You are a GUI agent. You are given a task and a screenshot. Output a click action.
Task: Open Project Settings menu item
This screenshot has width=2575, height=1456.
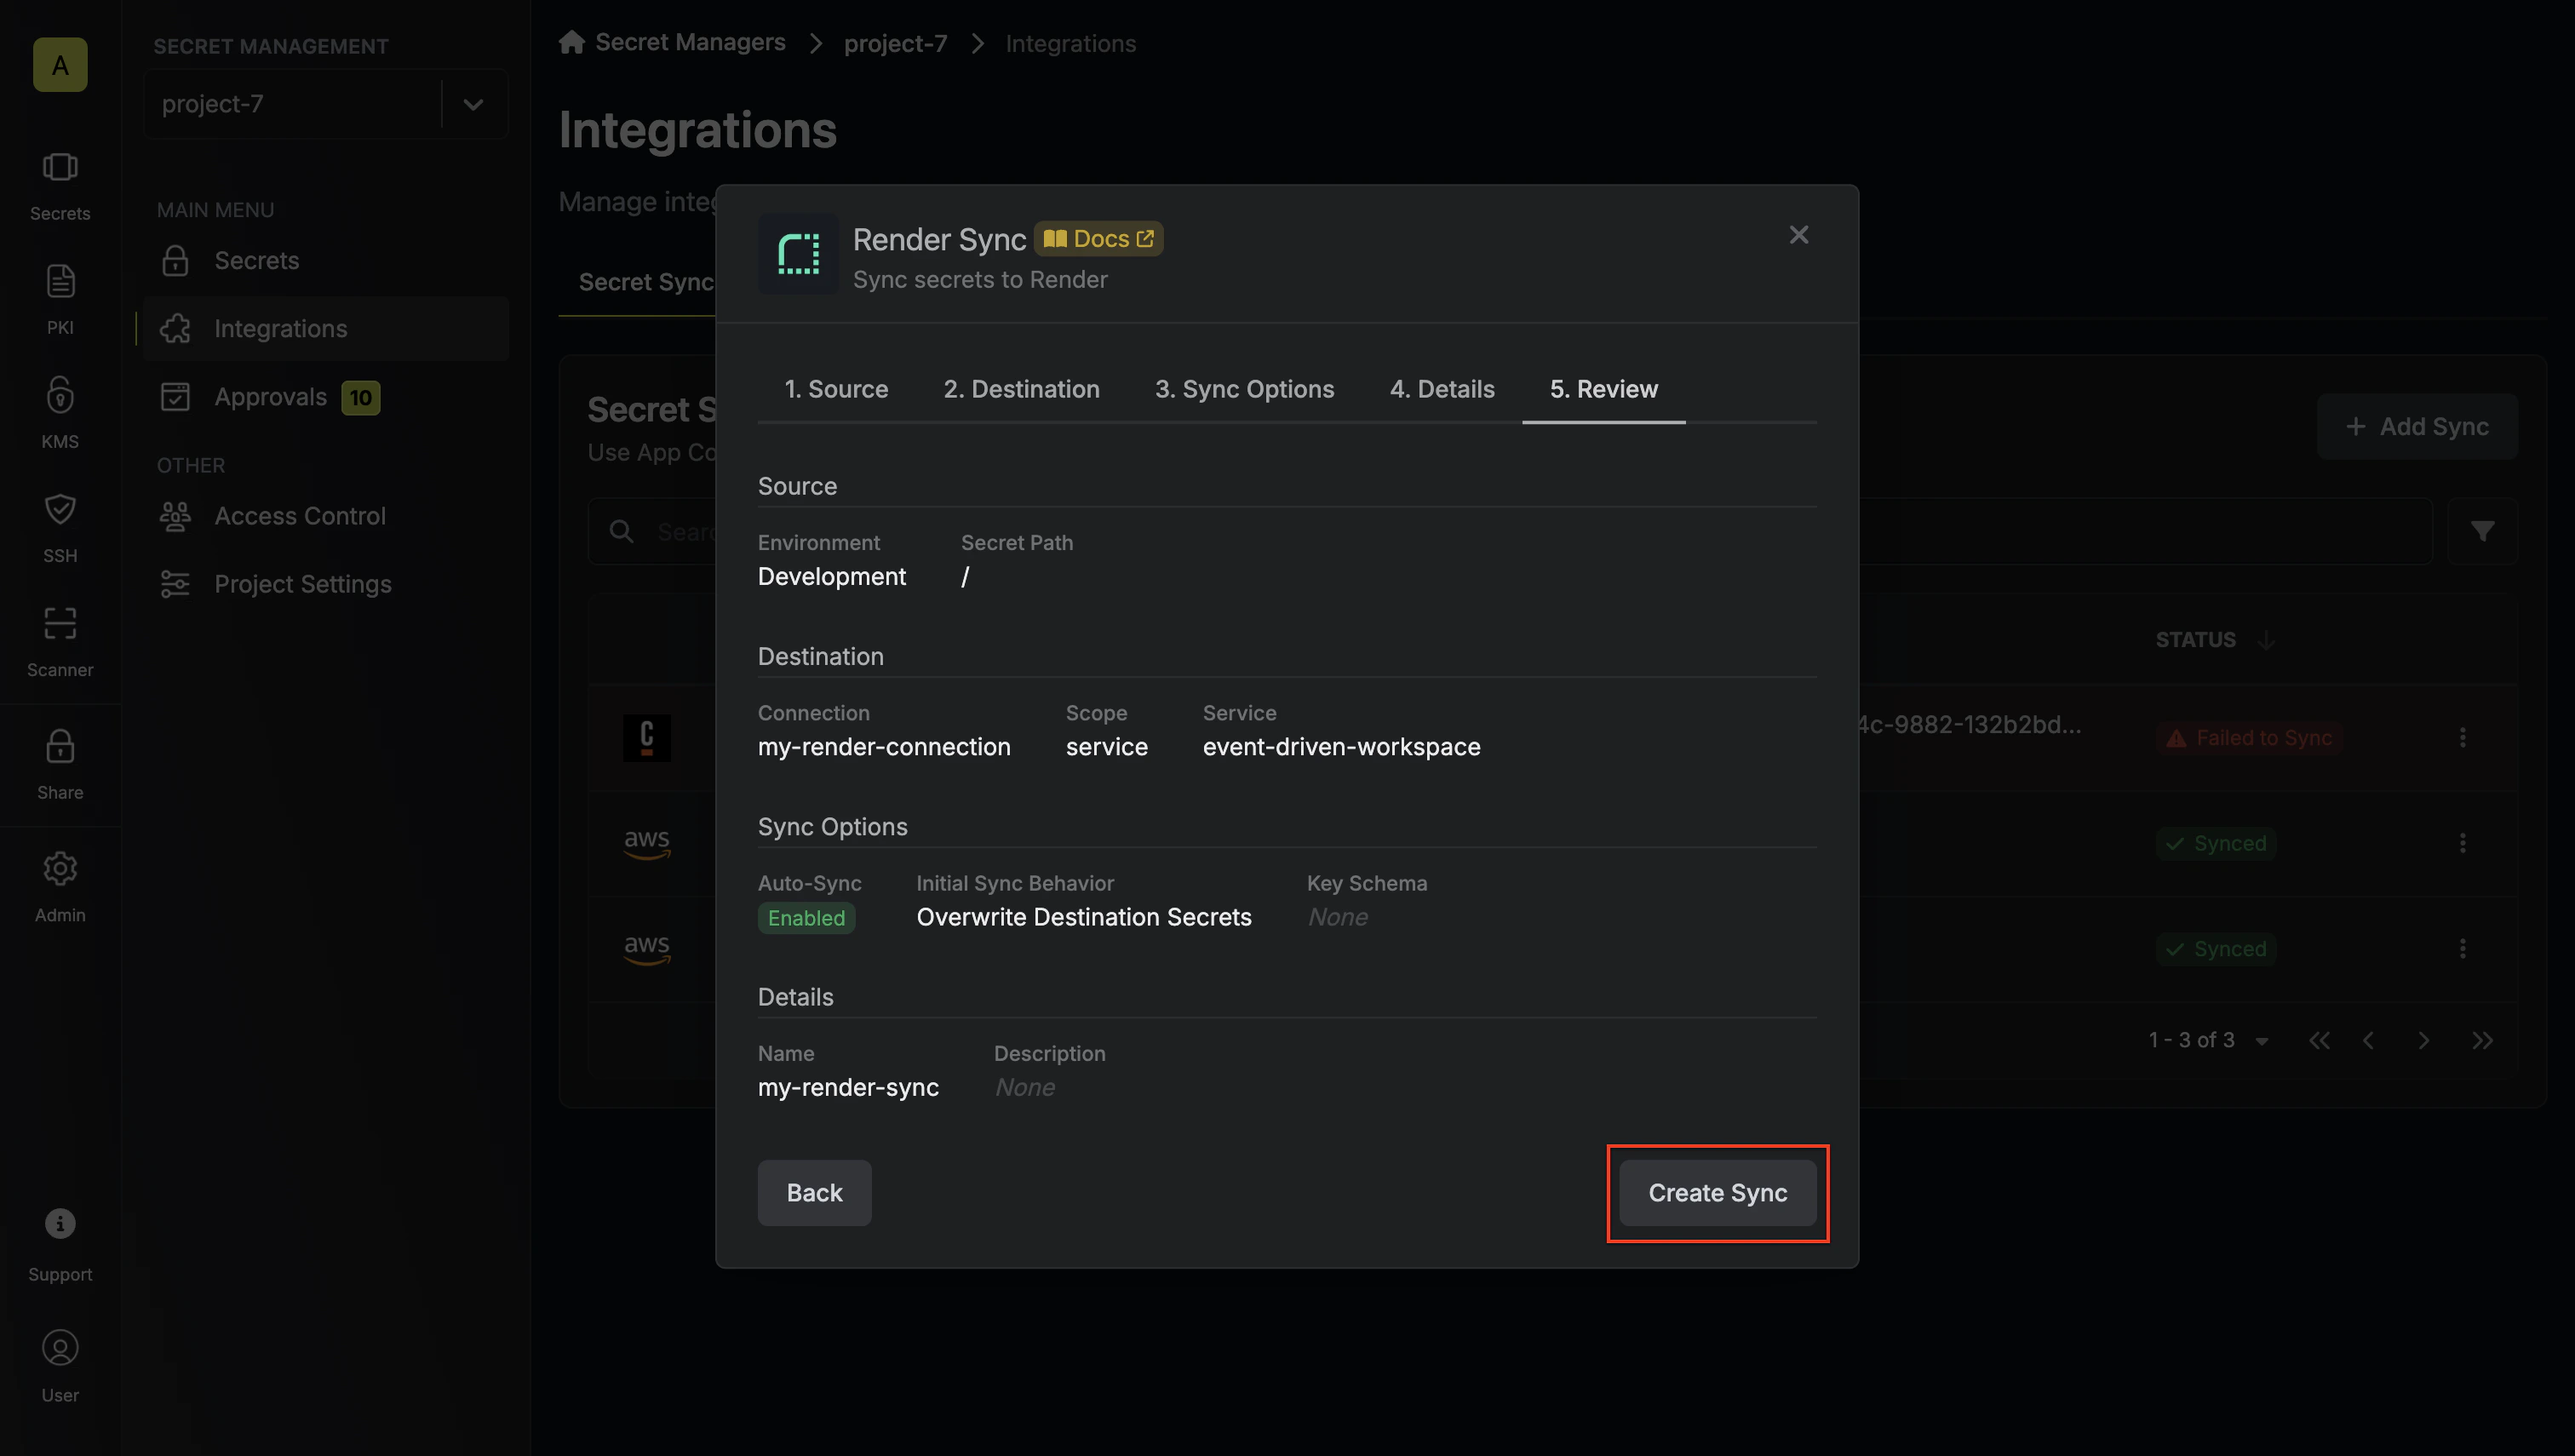coord(326,584)
